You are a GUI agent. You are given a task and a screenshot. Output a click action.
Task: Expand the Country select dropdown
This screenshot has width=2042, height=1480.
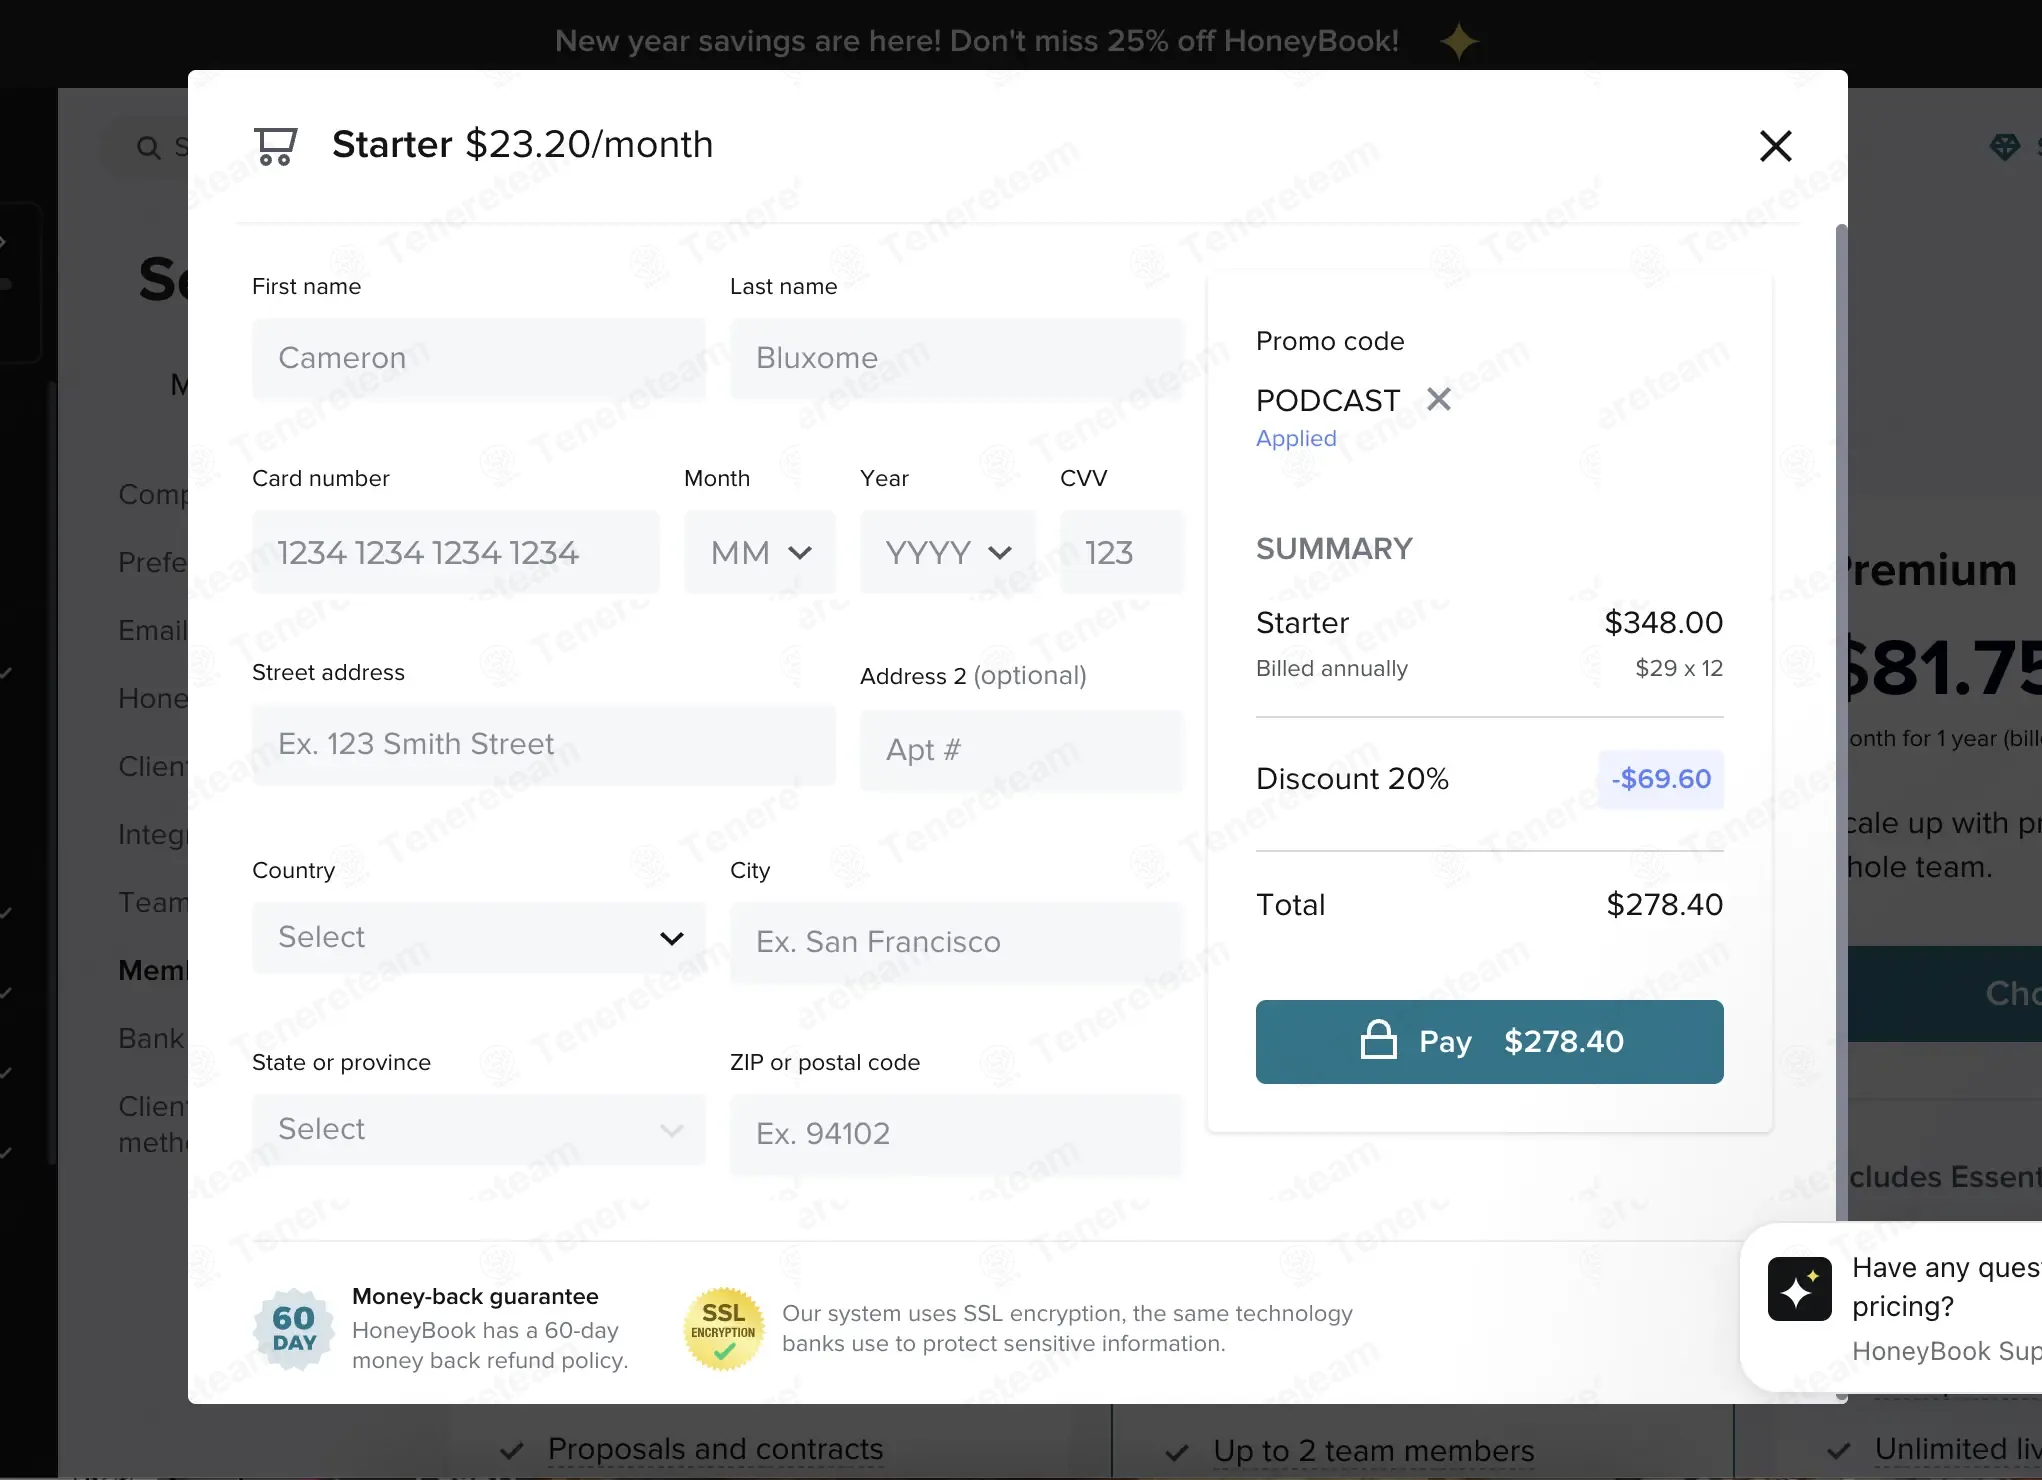point(479,937)
